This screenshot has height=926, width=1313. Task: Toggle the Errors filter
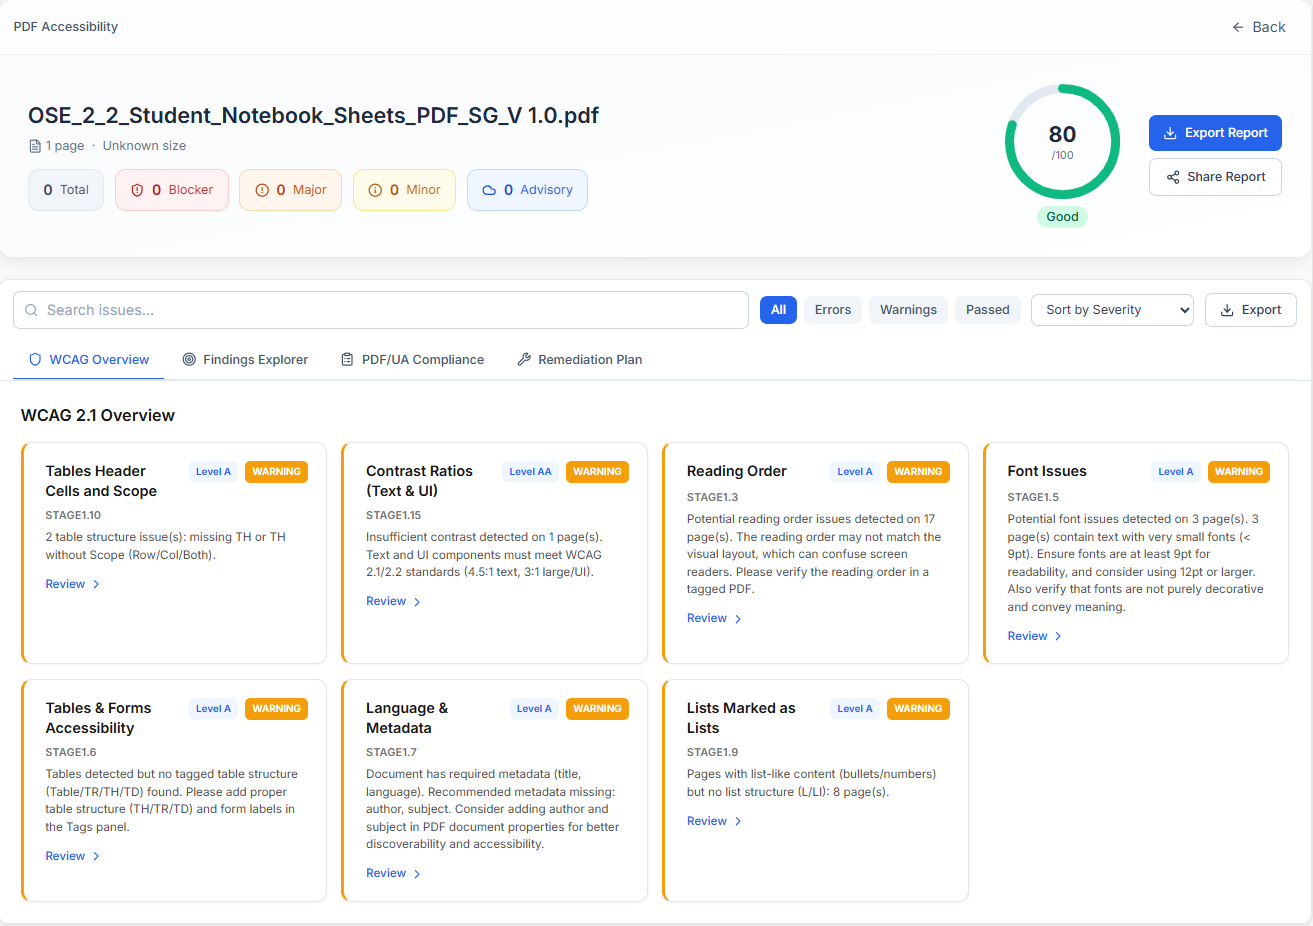point(832,310)
